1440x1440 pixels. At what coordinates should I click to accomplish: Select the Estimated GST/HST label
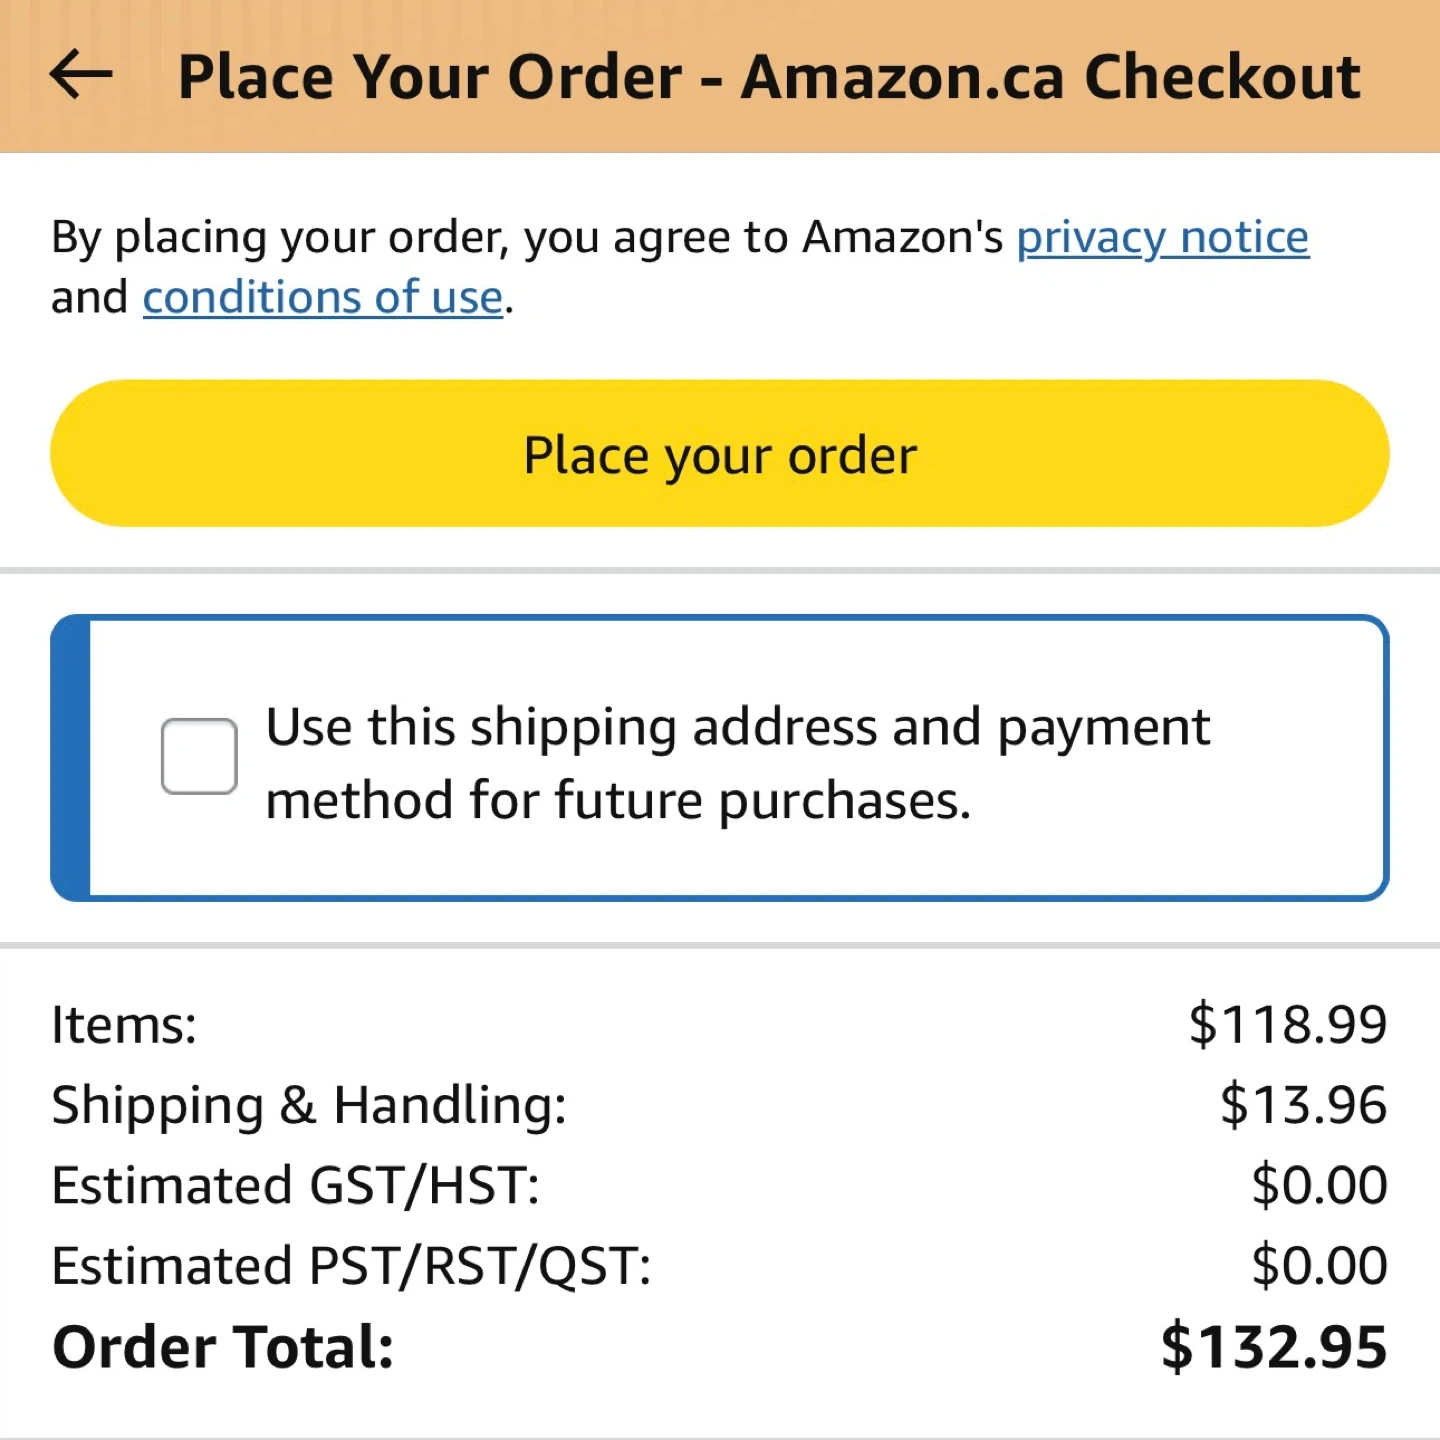pyautogui.click(x=296, y=1186)
